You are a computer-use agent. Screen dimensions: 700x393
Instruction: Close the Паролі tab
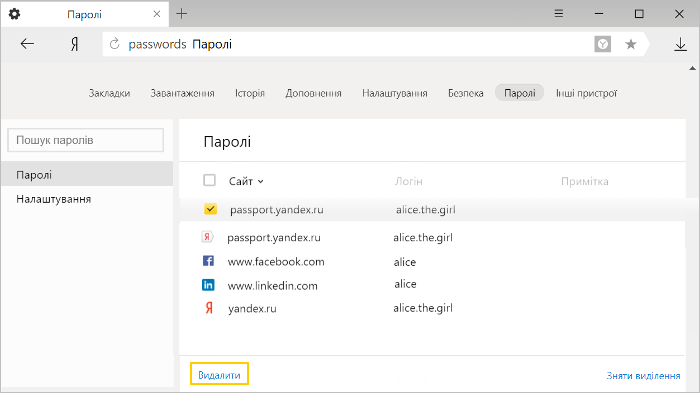coord(157,14)
